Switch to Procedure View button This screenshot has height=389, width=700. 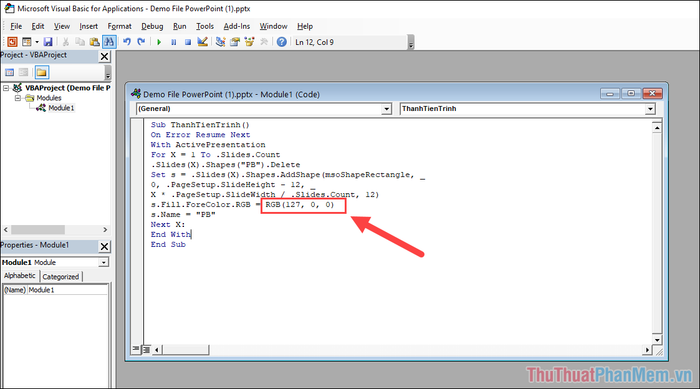[x=136, y=349]
